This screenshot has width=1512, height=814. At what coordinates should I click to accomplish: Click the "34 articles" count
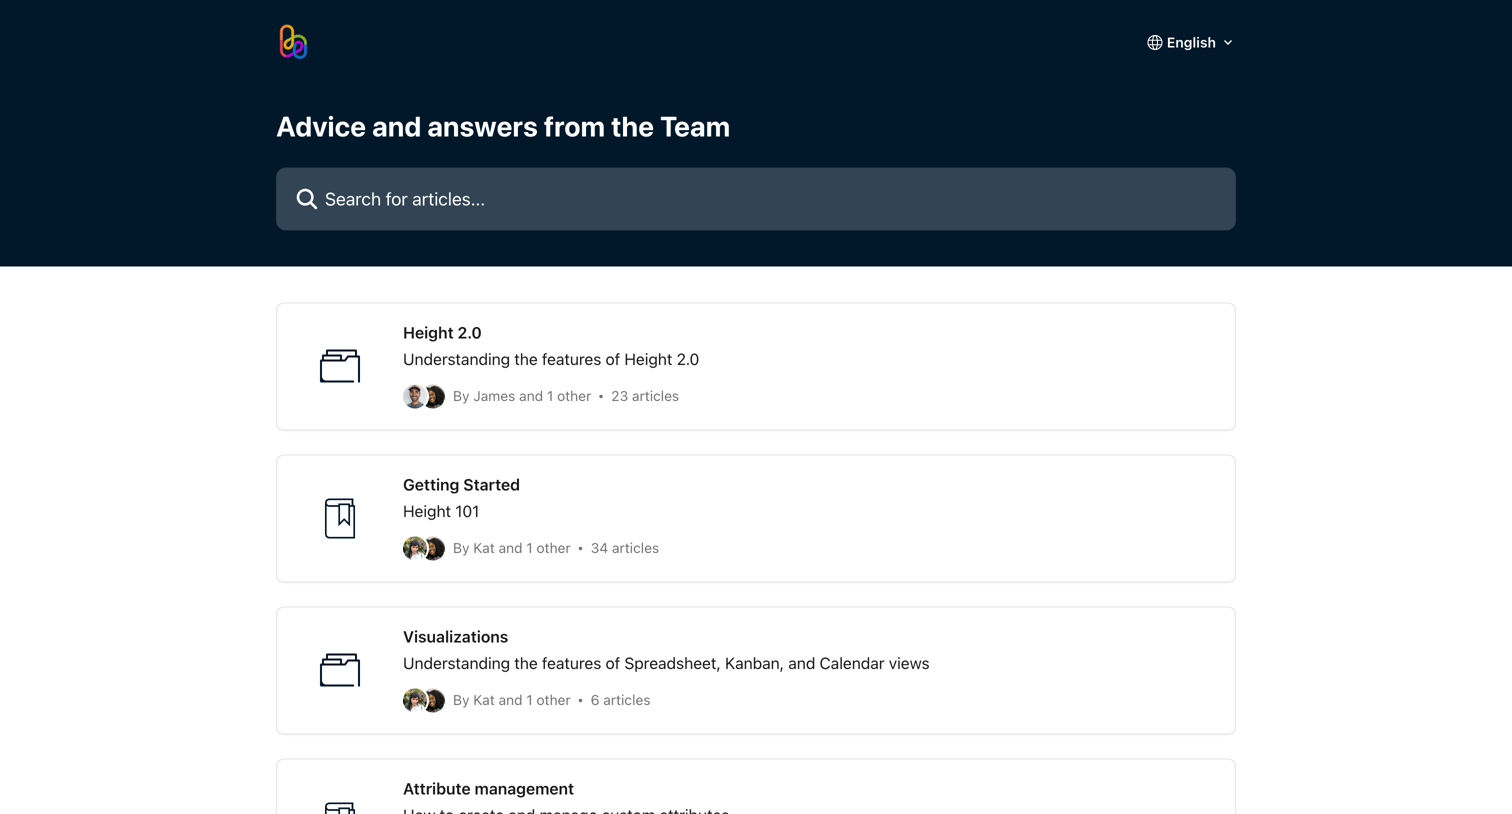coord(625,548)
